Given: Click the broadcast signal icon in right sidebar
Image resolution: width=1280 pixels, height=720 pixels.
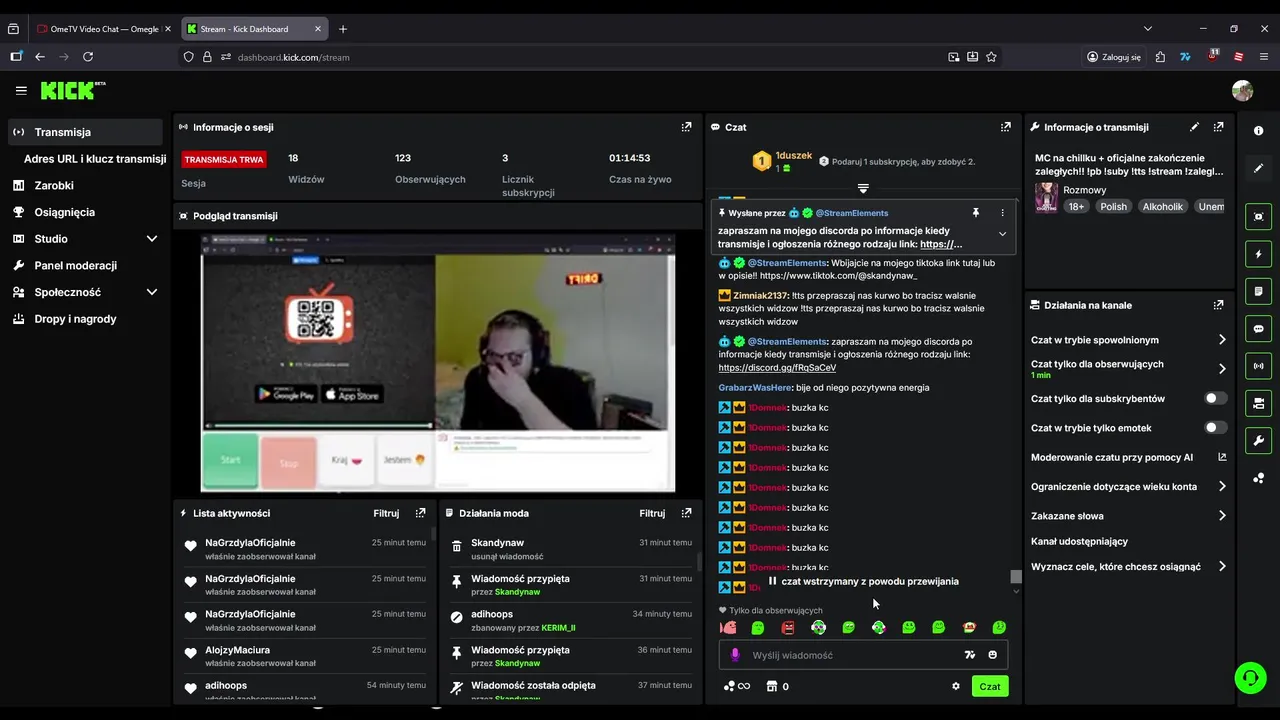Looking at the screenshot, I should coord(1258,366).
